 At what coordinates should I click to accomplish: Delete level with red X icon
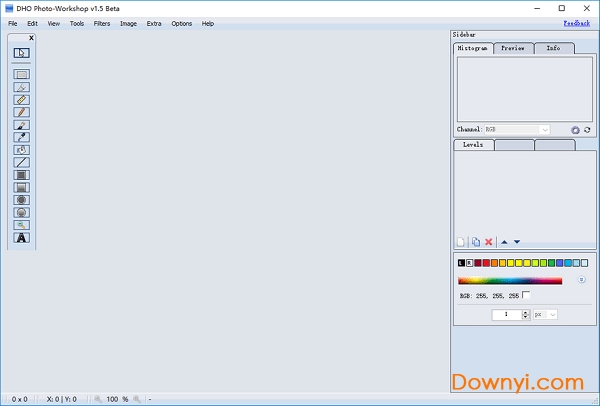coord(488,242)
